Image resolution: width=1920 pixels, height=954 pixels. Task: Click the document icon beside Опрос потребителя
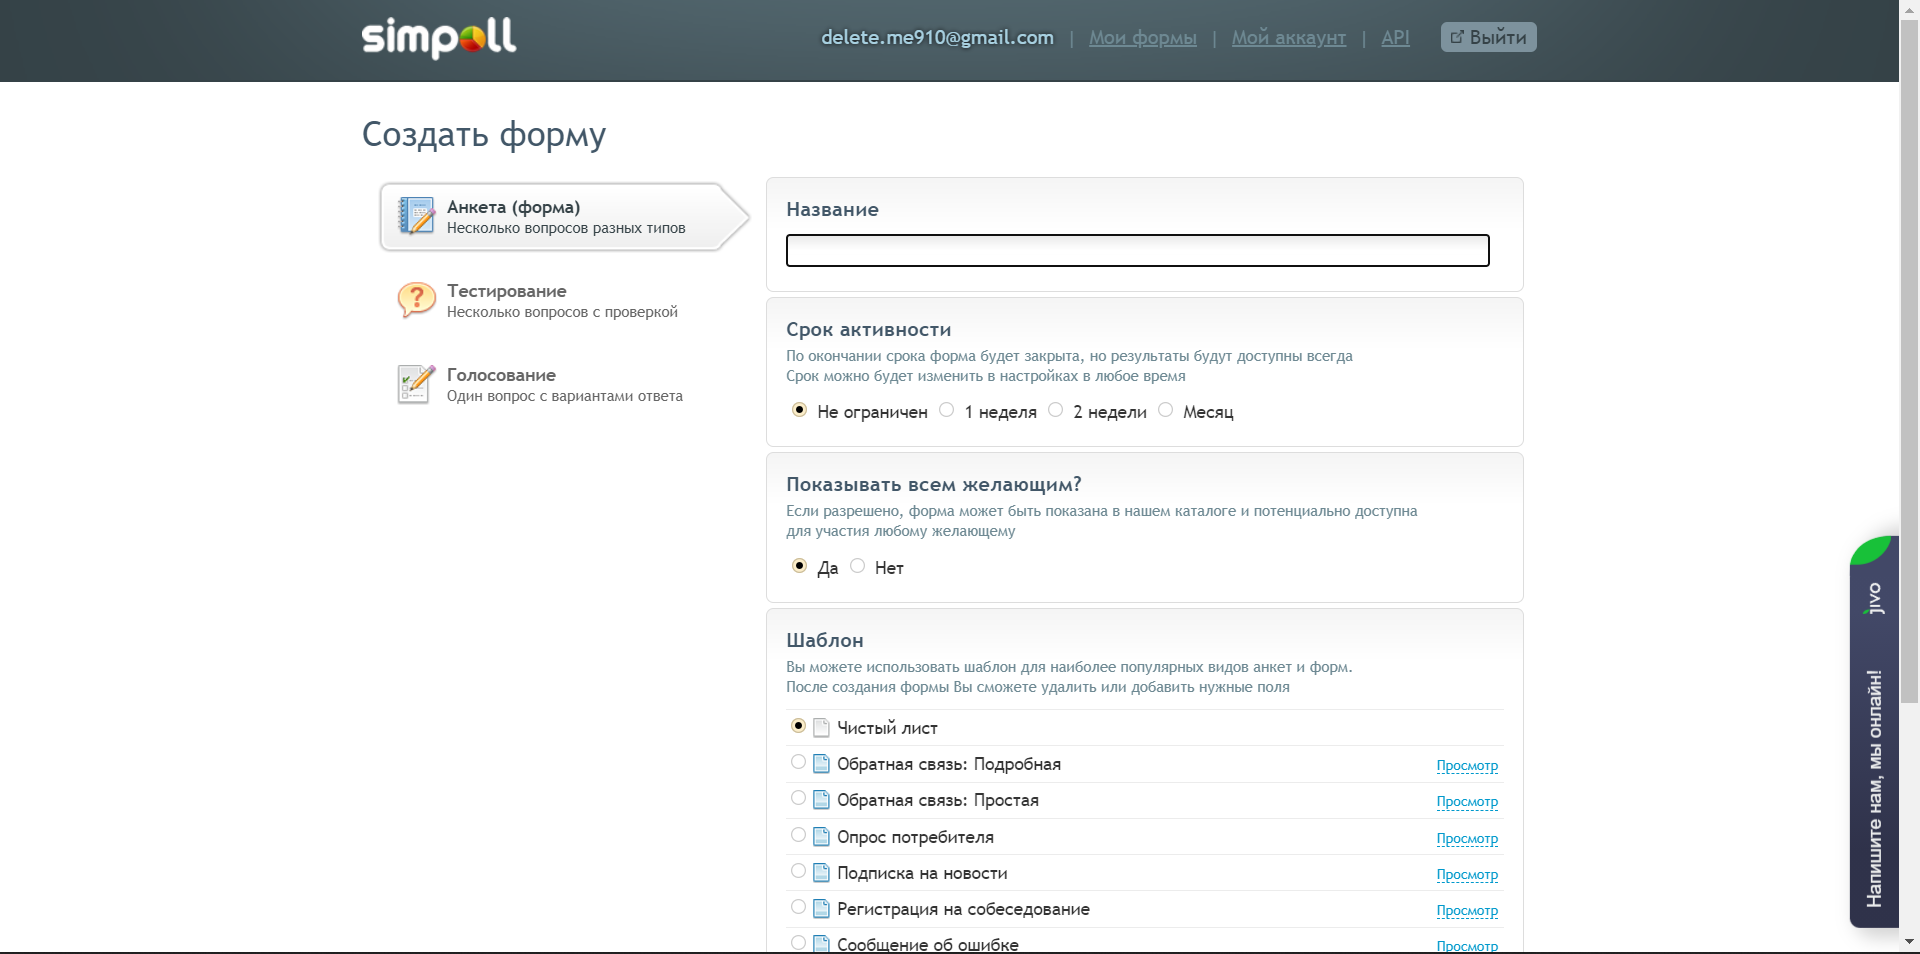821,836
